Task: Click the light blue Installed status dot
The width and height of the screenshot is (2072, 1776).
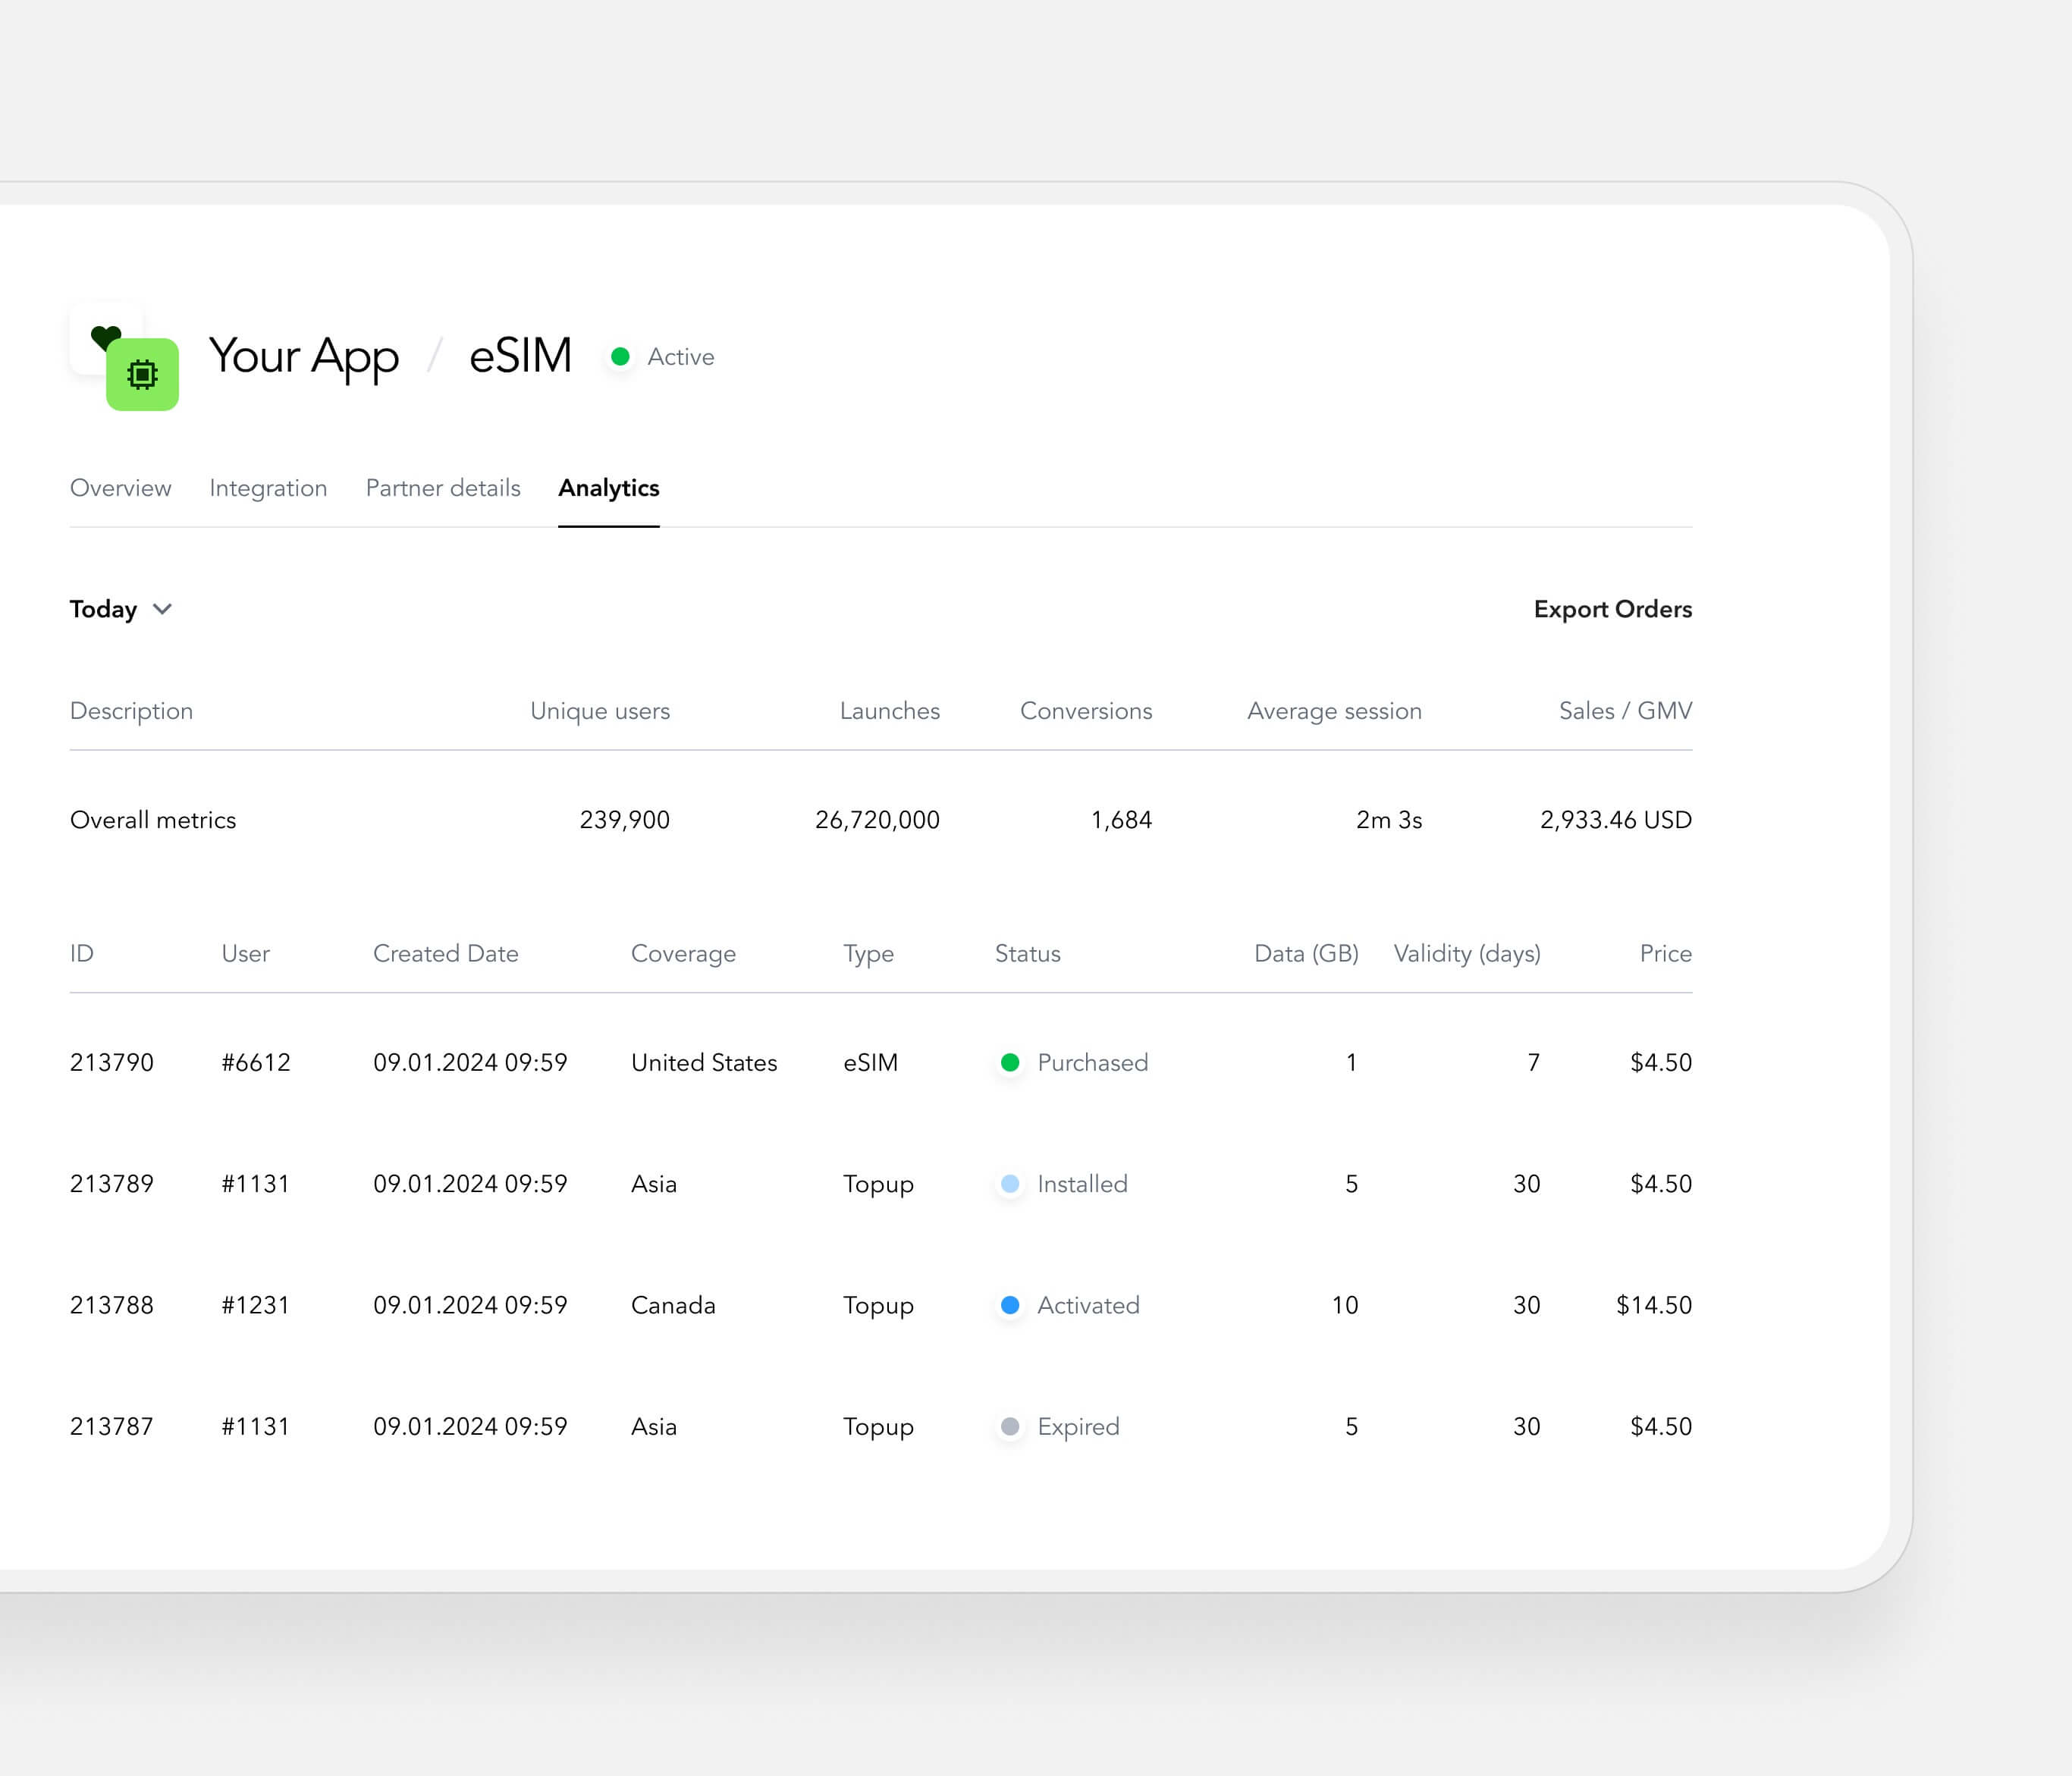Action: coord(1010,1184)
